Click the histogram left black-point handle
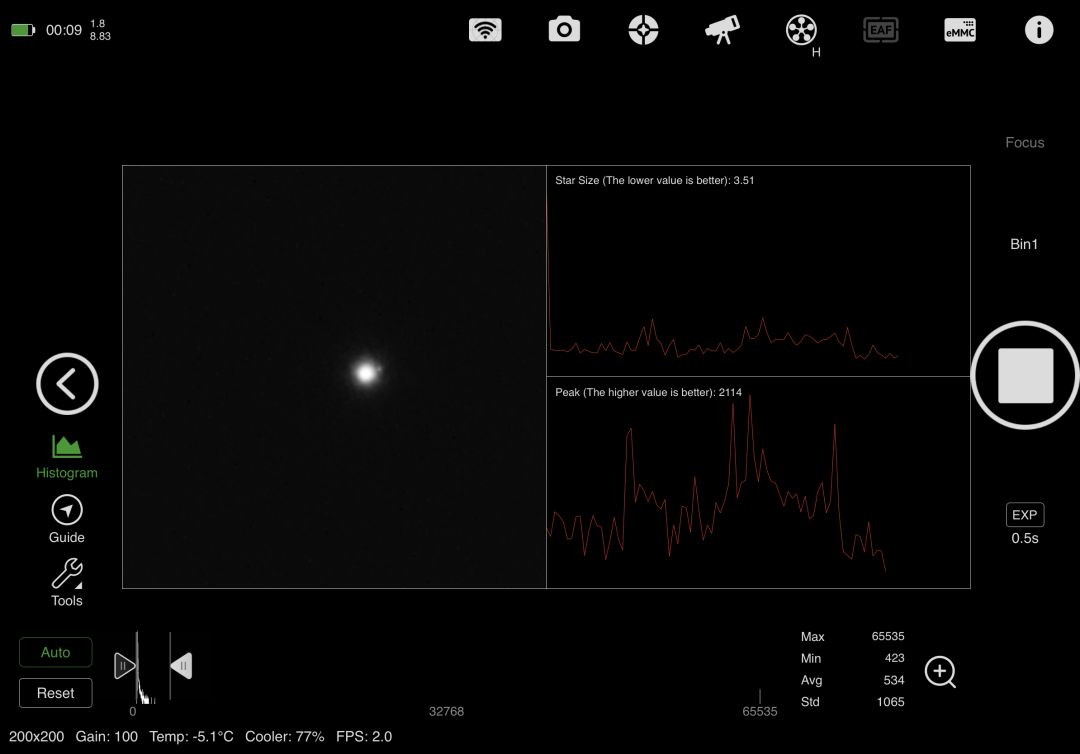 coord(124,665)
